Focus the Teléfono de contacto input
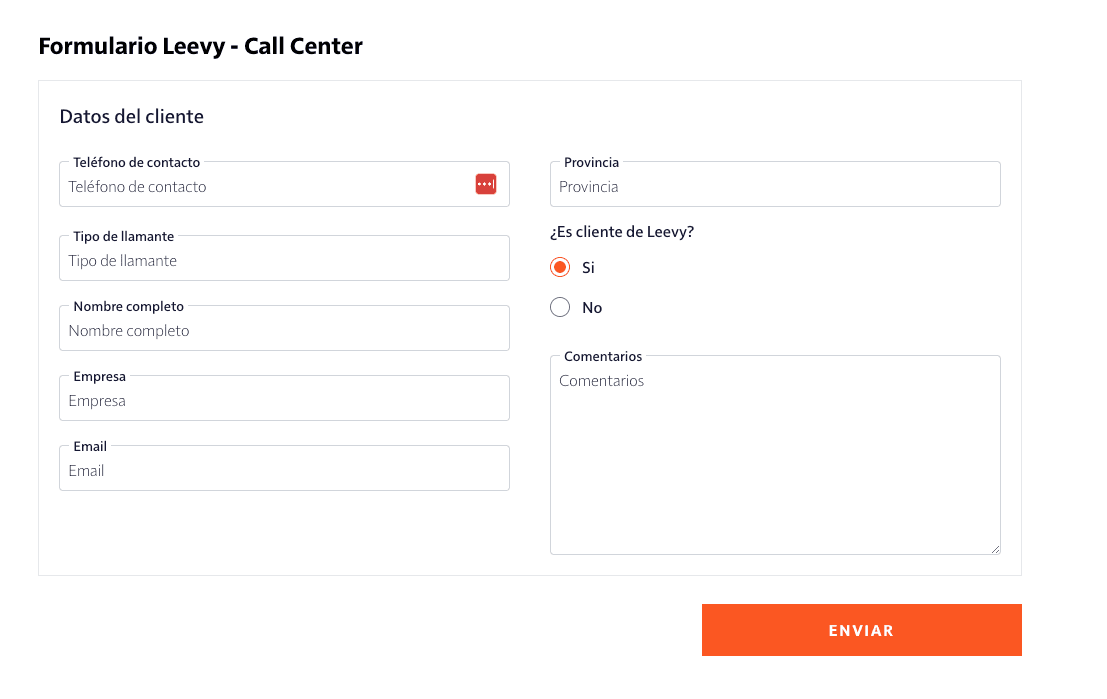The image size is (1107, 699). (265, 187)
